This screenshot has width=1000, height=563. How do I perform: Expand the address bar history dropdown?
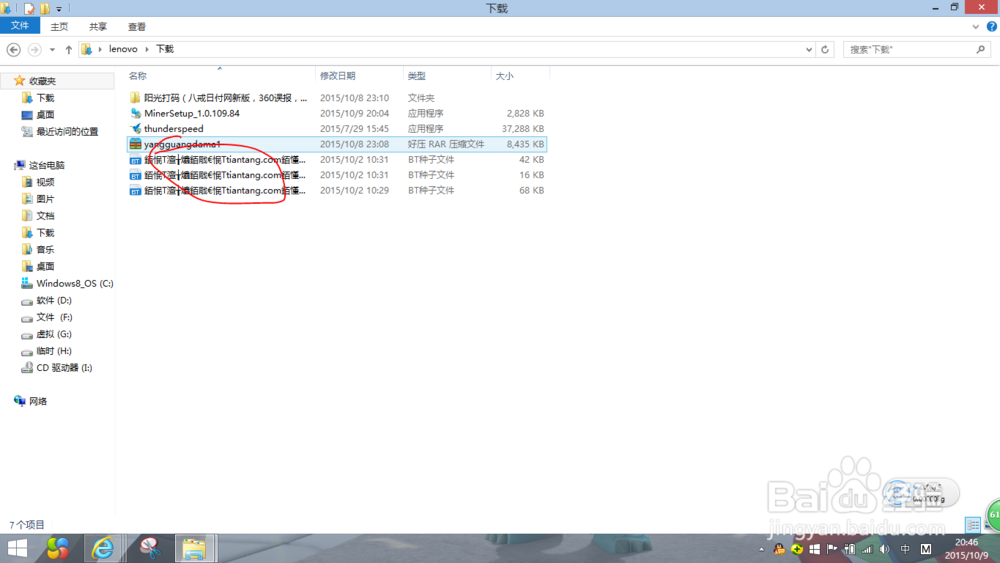[x=809, y=49]
